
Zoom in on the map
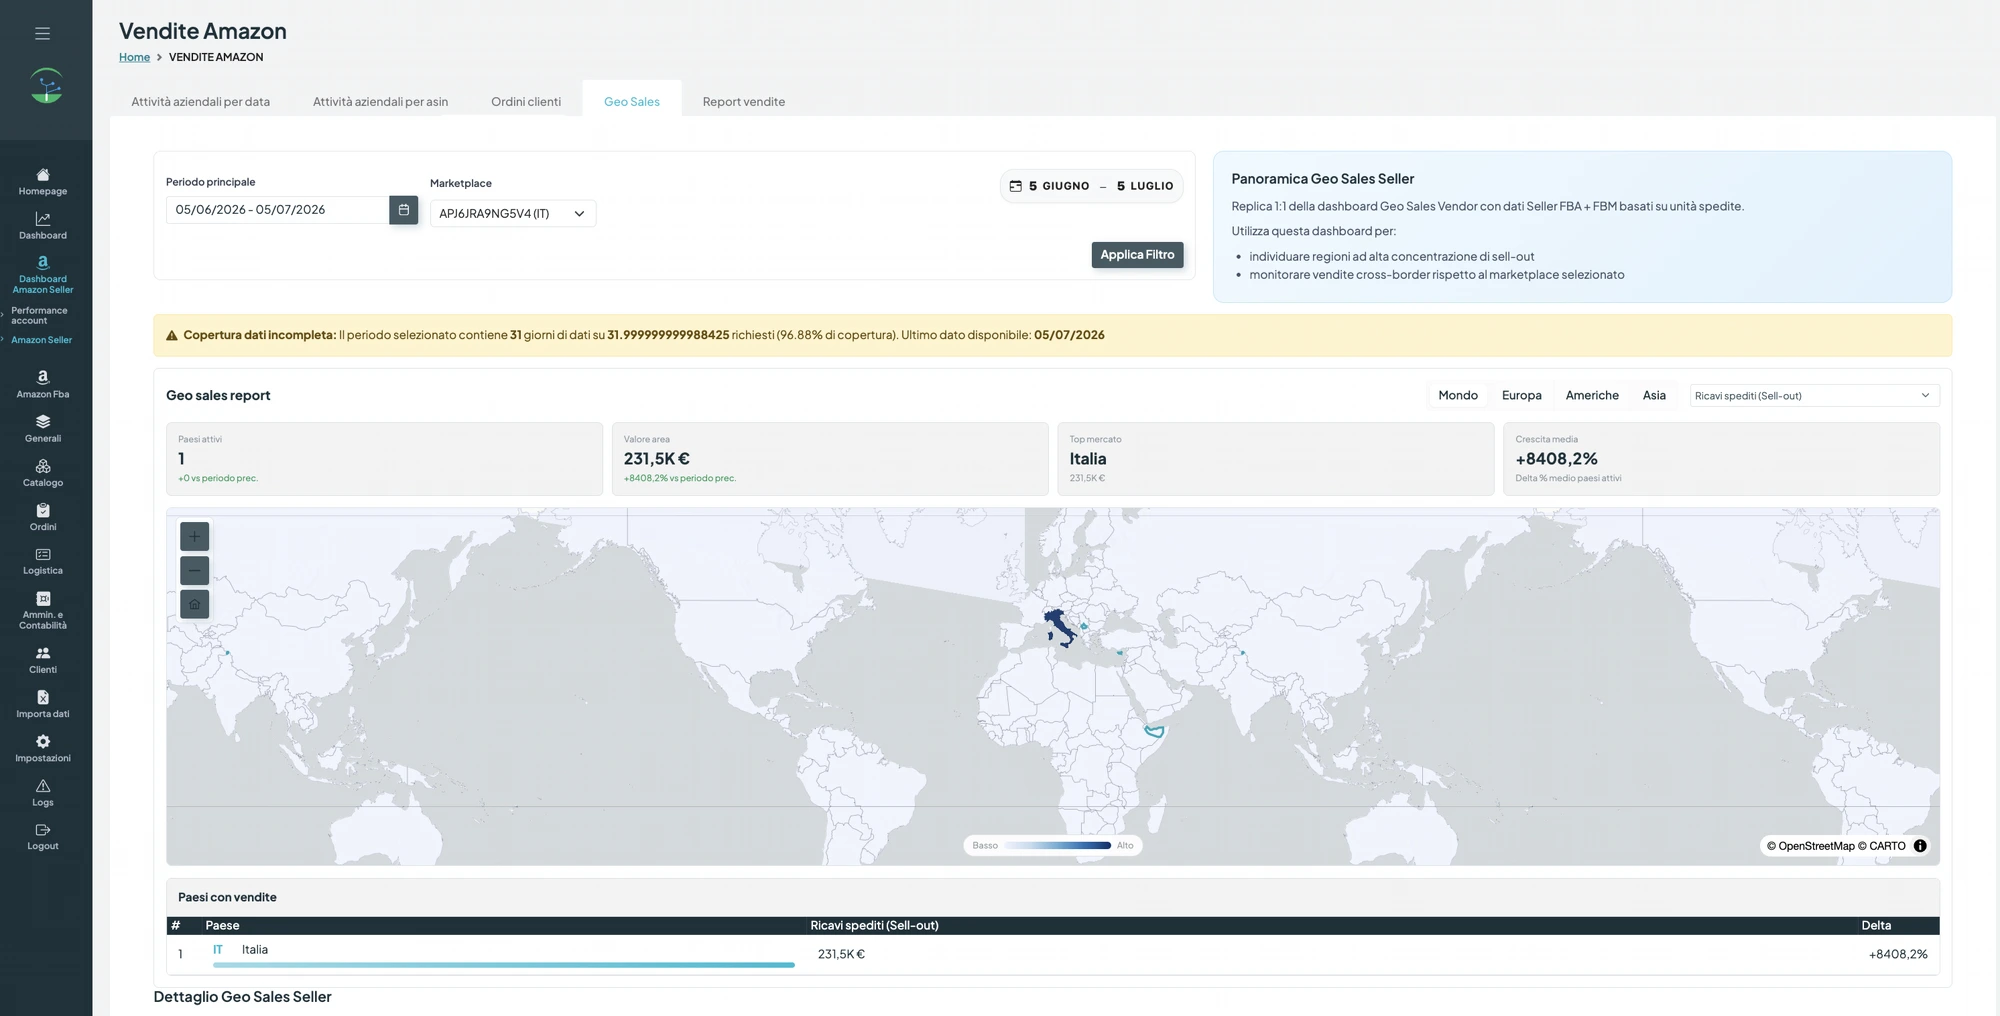195,537
